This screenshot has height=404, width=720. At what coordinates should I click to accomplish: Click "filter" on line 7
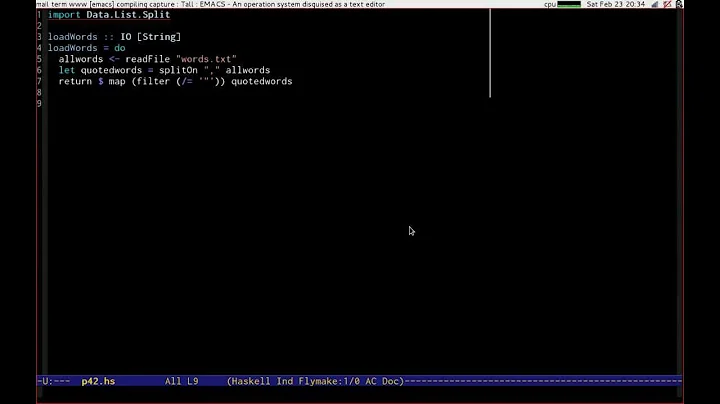pyautogui.click(x=153, y=81)
